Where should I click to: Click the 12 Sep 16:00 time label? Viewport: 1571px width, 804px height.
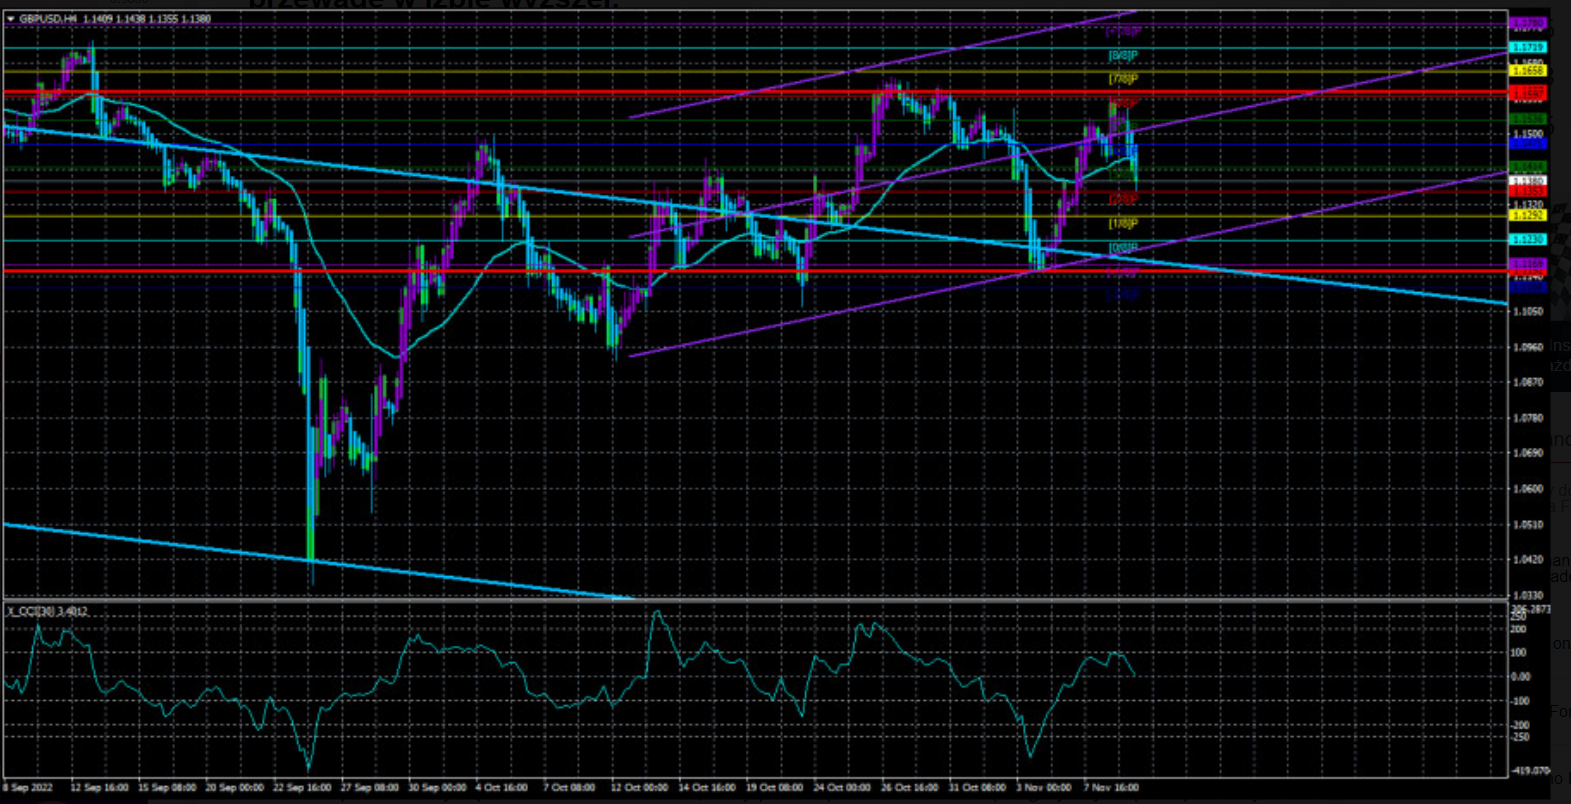(99, 788)
